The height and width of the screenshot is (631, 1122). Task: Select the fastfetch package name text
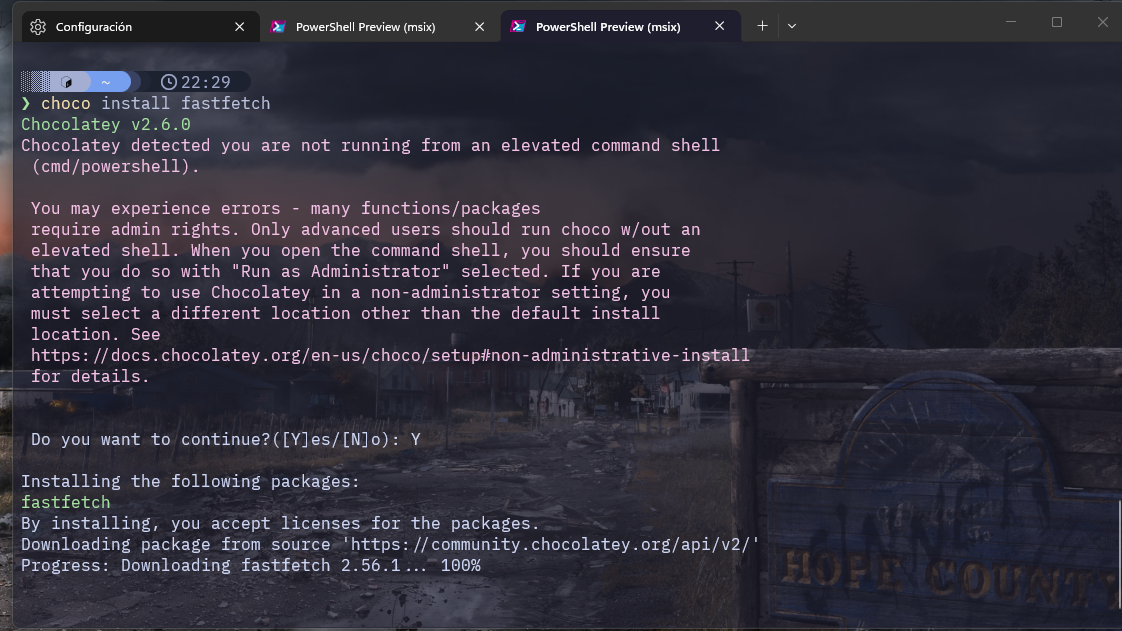coord(65,502)
